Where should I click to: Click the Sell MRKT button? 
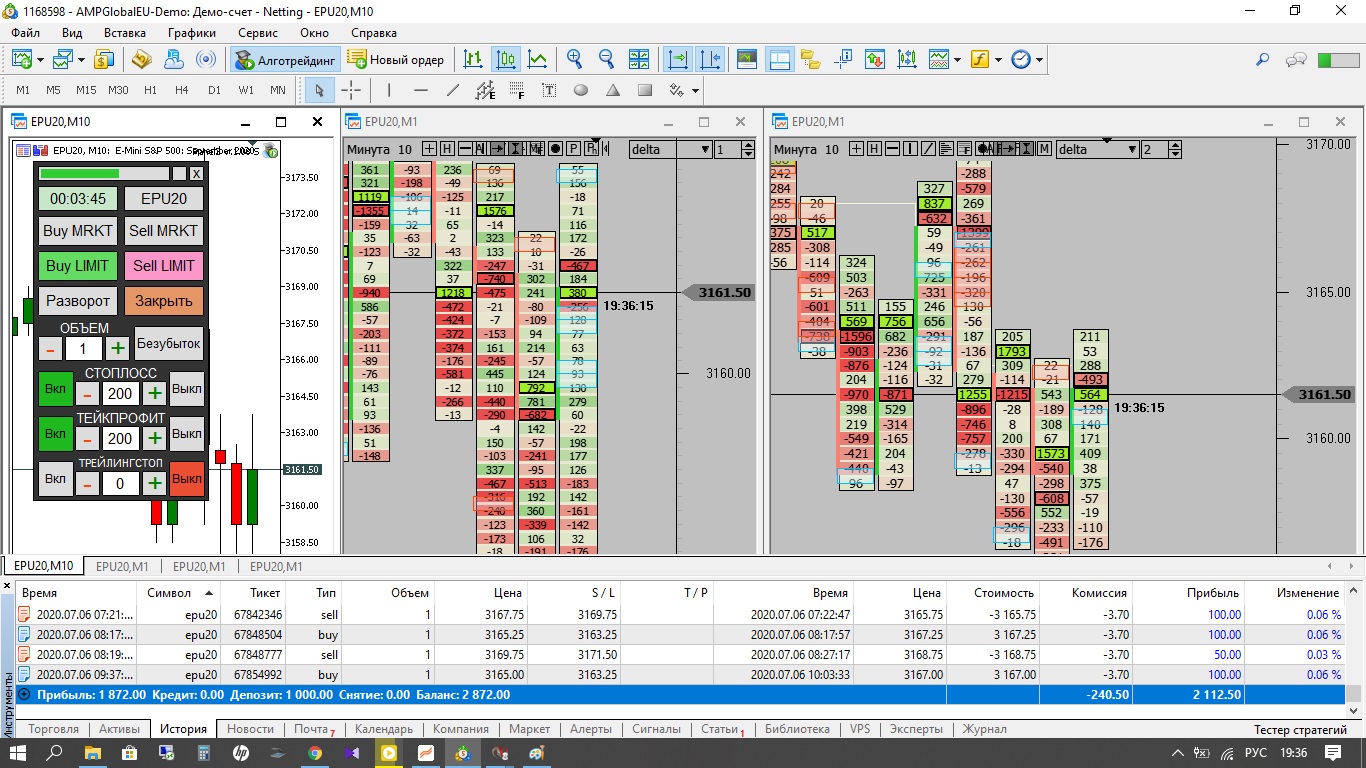[164, 231]
